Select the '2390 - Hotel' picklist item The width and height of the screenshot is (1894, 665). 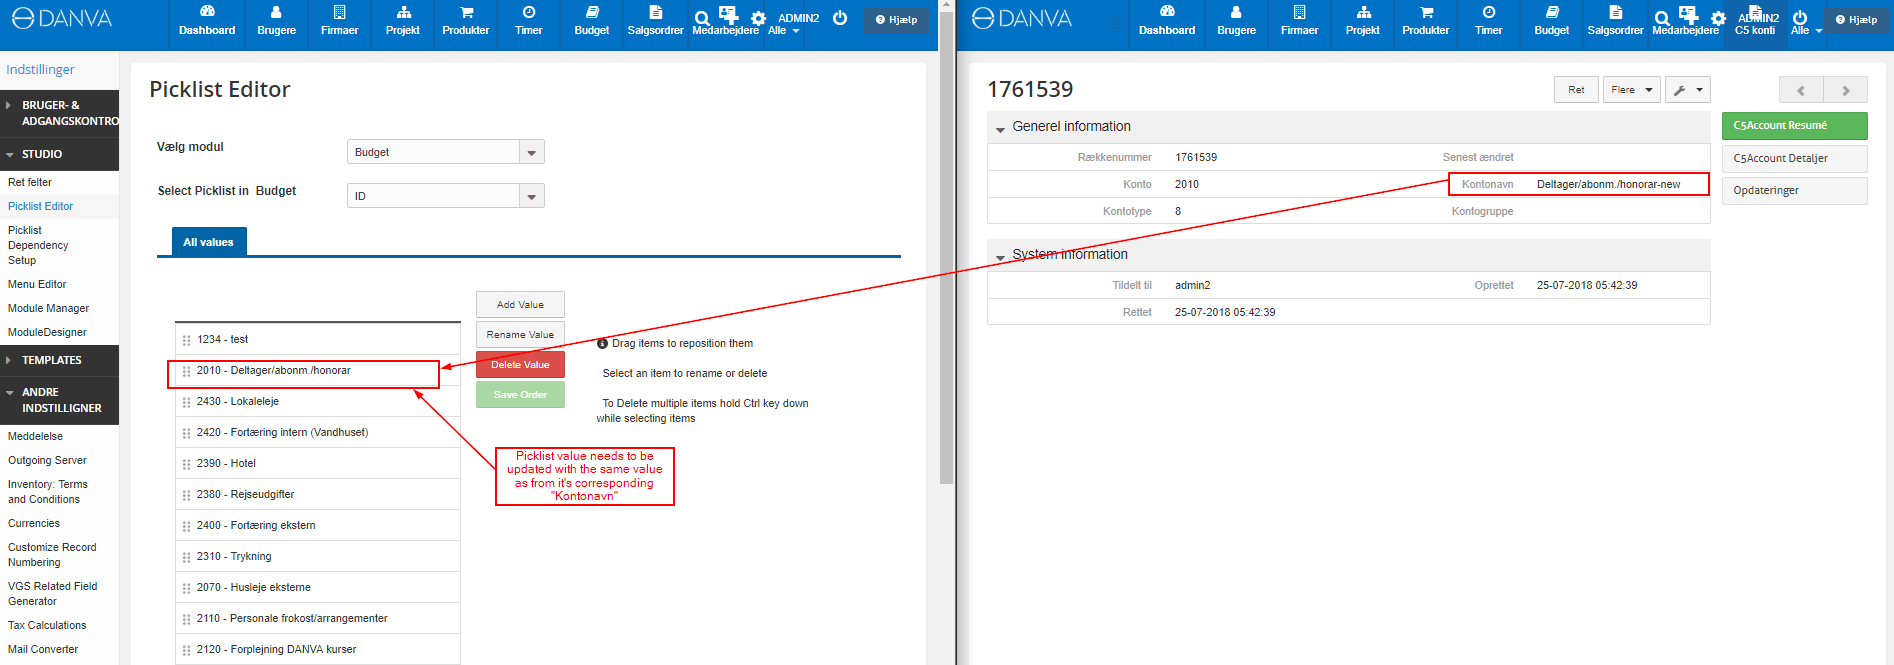[x=227, y=464]
